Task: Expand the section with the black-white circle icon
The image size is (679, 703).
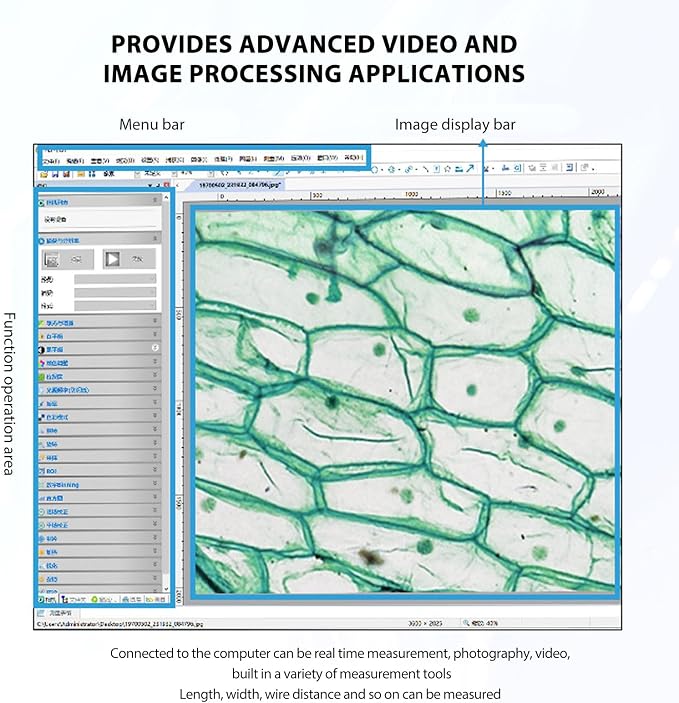Action: pos(99,349)
